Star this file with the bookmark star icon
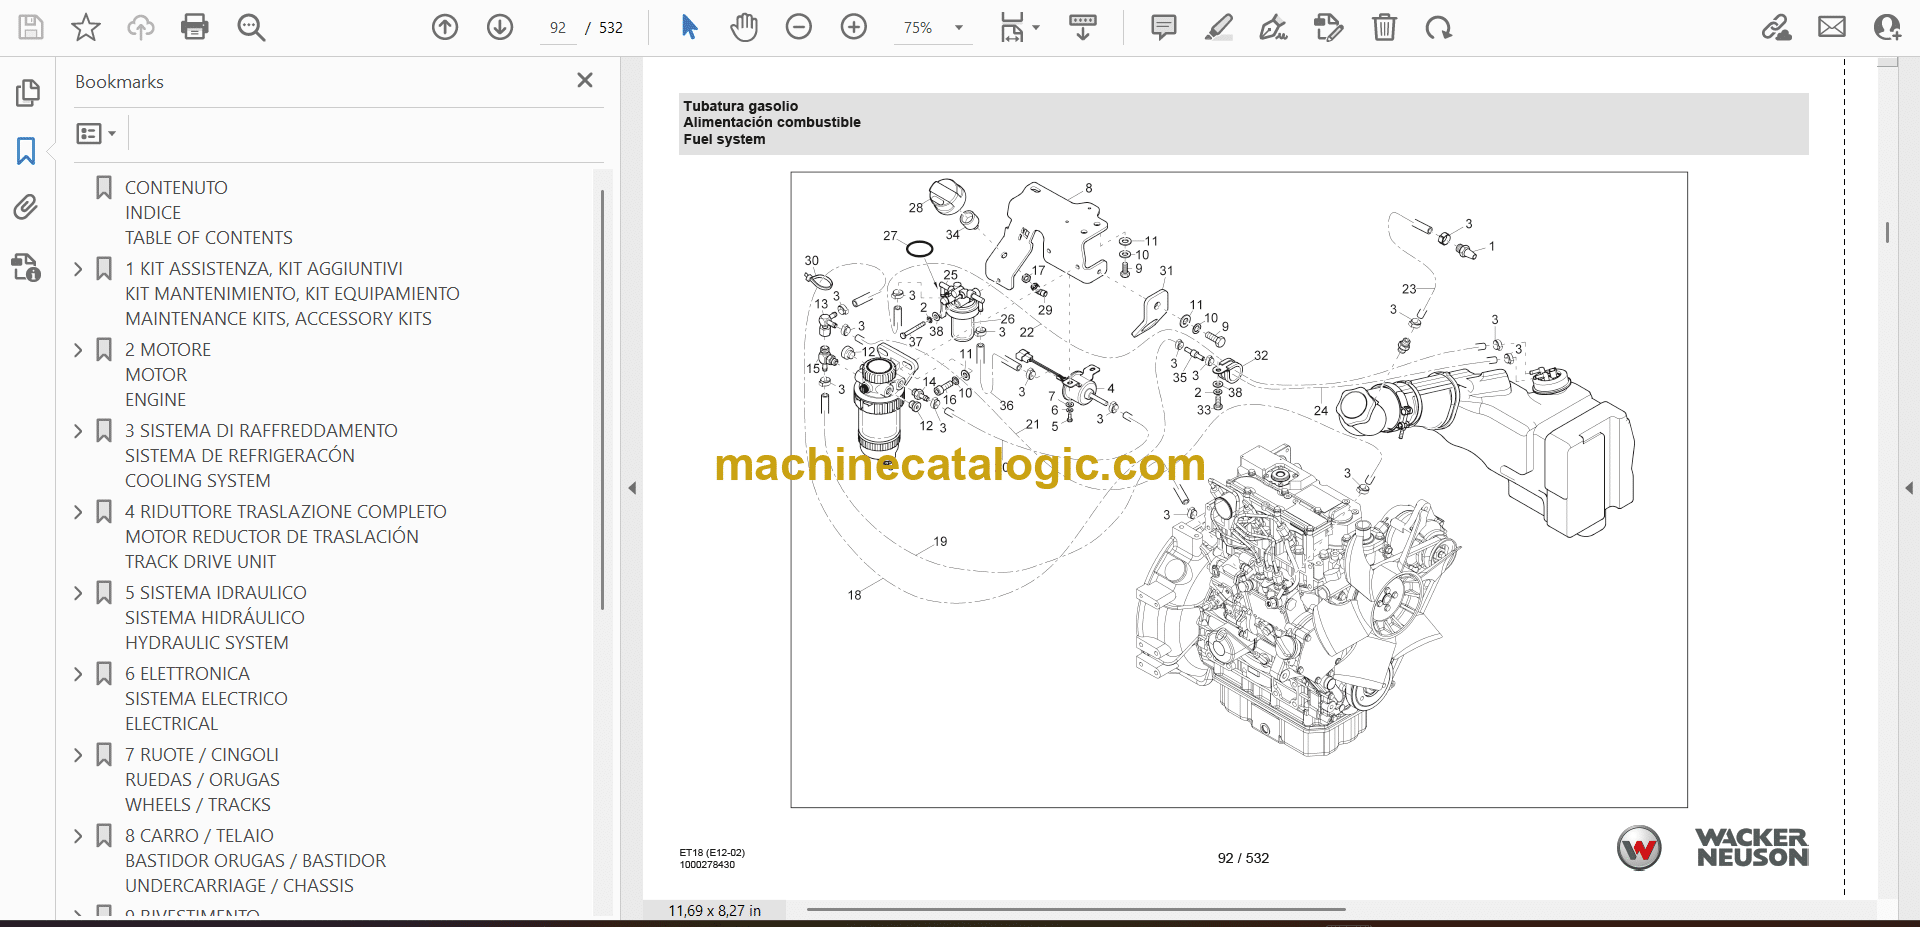This screenshot has height=927, width=1920. [x=86, y=27]
